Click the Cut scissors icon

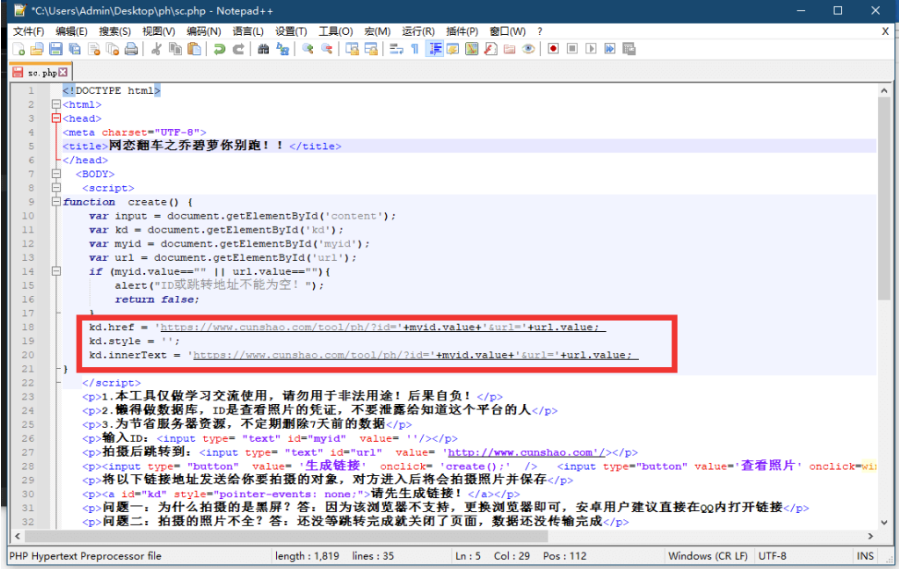(x=156, y=49)
